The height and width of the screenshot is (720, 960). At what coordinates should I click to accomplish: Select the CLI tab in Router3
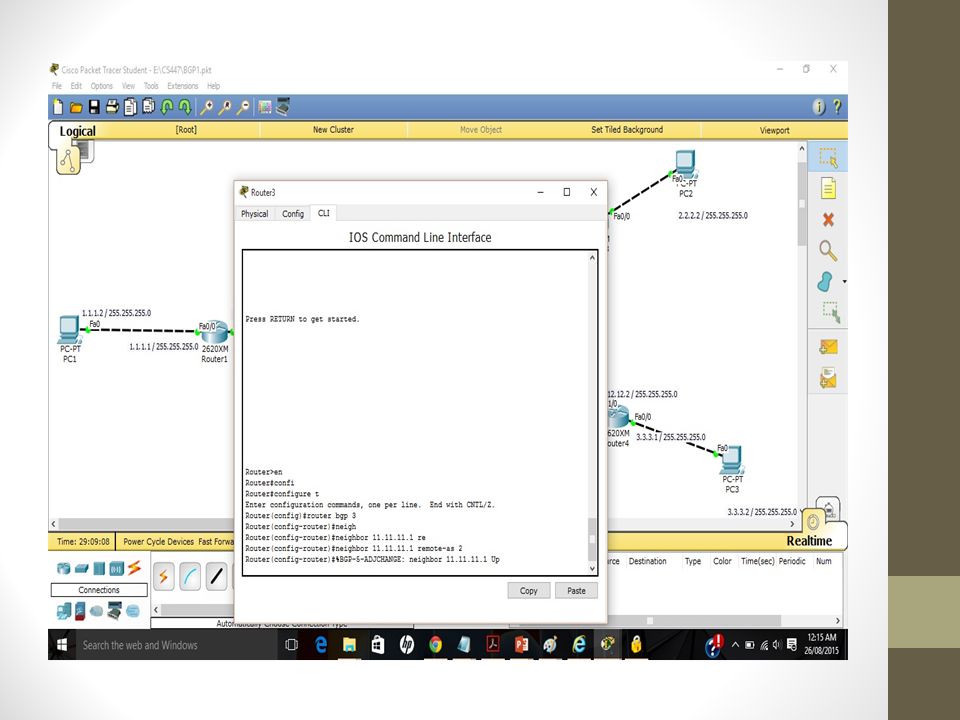coord(323,213)
